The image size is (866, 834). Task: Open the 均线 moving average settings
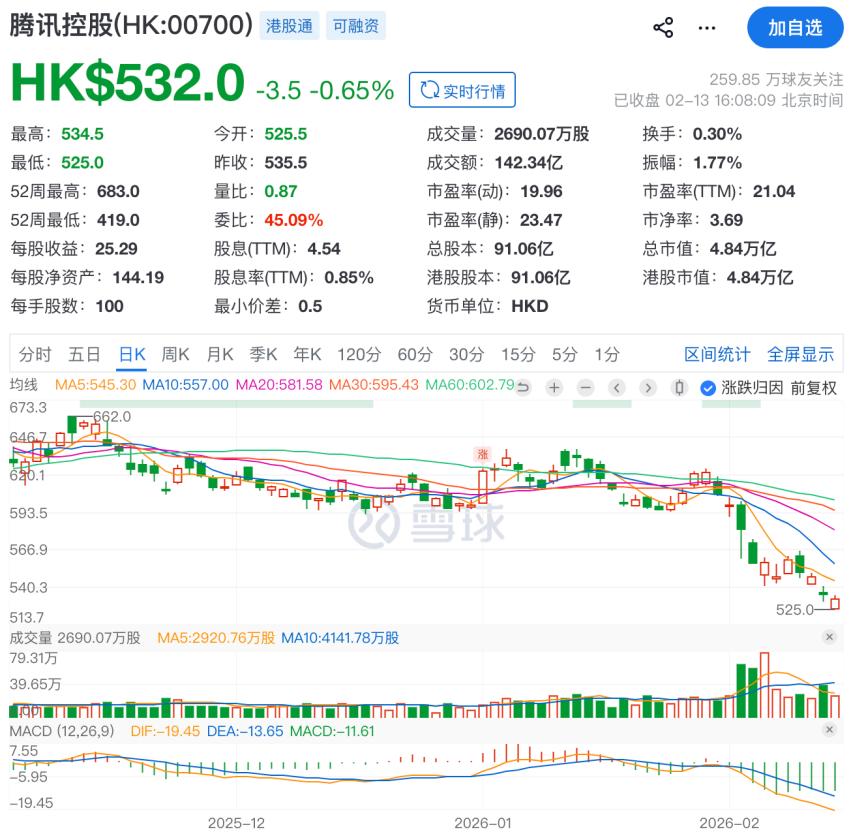point(24,385)
